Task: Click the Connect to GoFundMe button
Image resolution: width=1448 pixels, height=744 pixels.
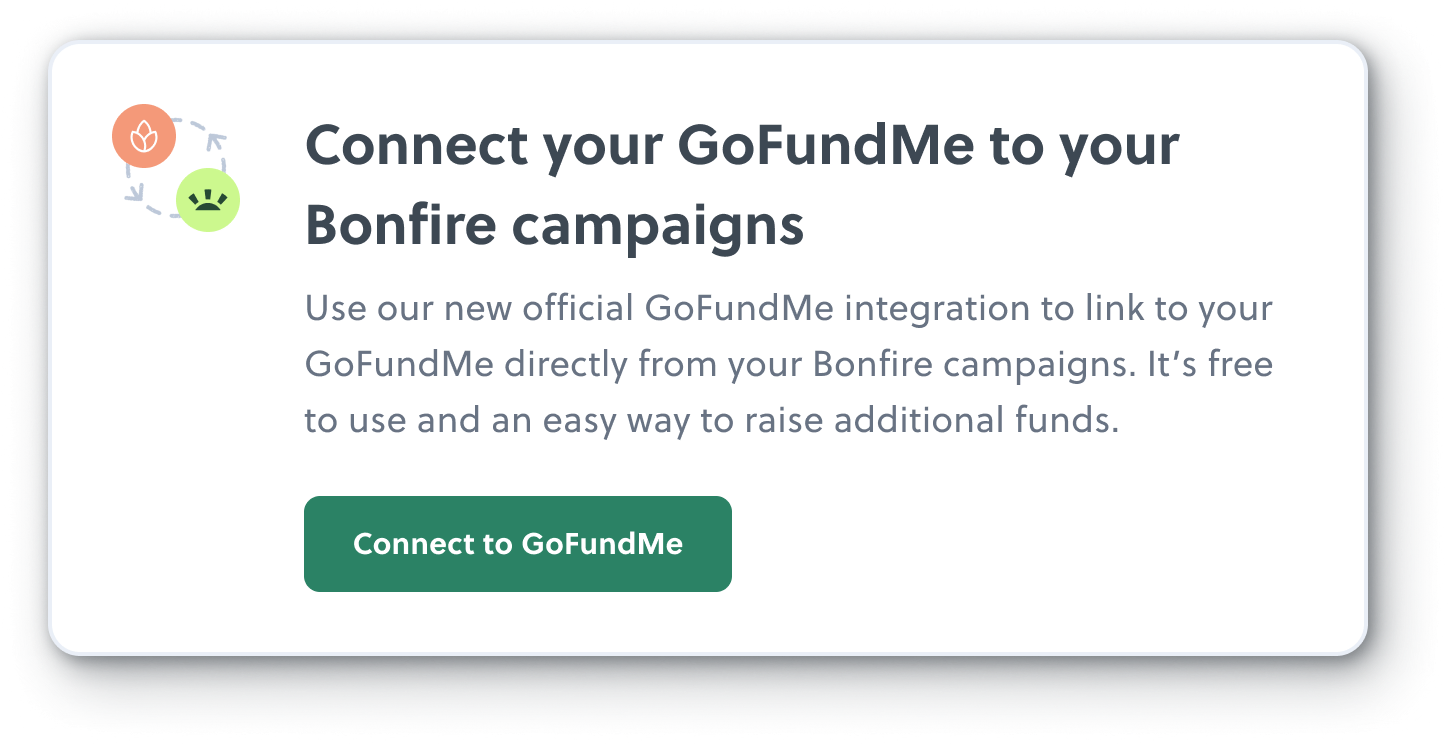Action: (517, 543)
